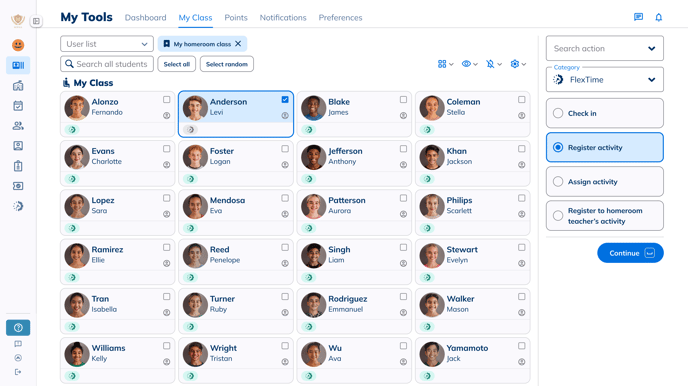Click the logout icon in sidebar
The image size is (688, 386).
coord(18,372)
